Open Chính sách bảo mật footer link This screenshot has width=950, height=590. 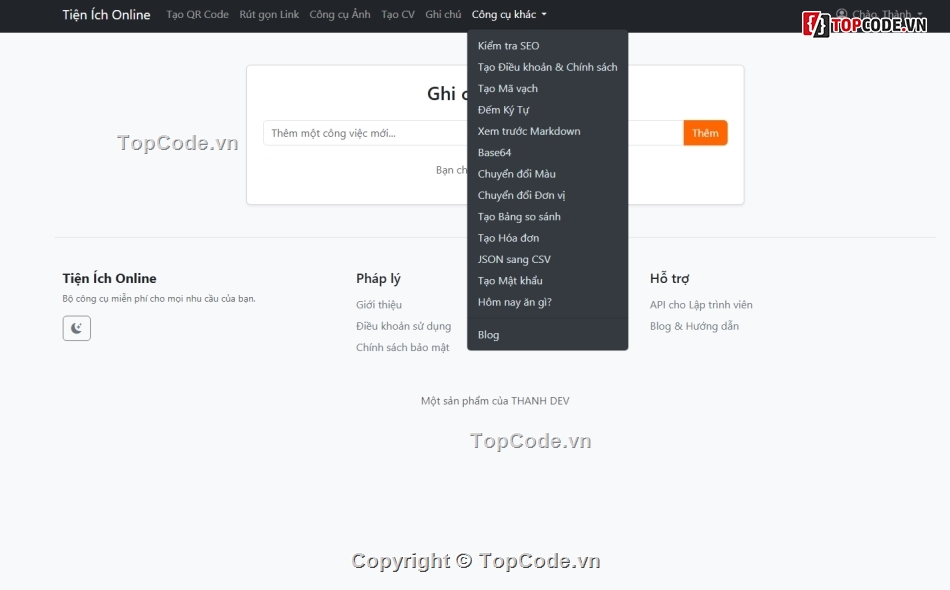coord(403,348)
